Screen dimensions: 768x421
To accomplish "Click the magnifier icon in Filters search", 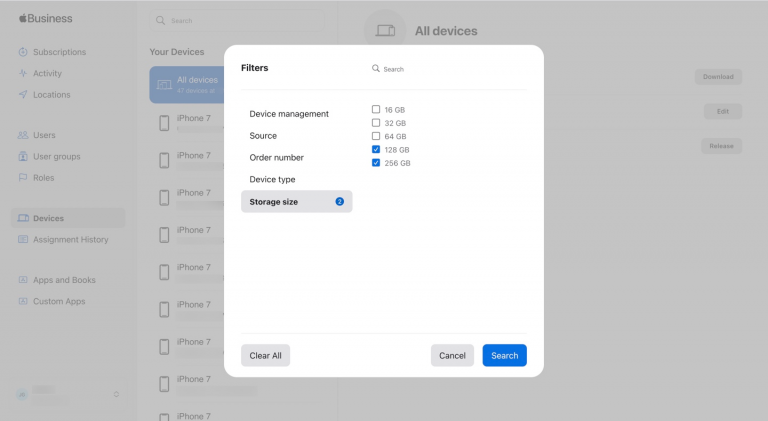I will point(376,69).
